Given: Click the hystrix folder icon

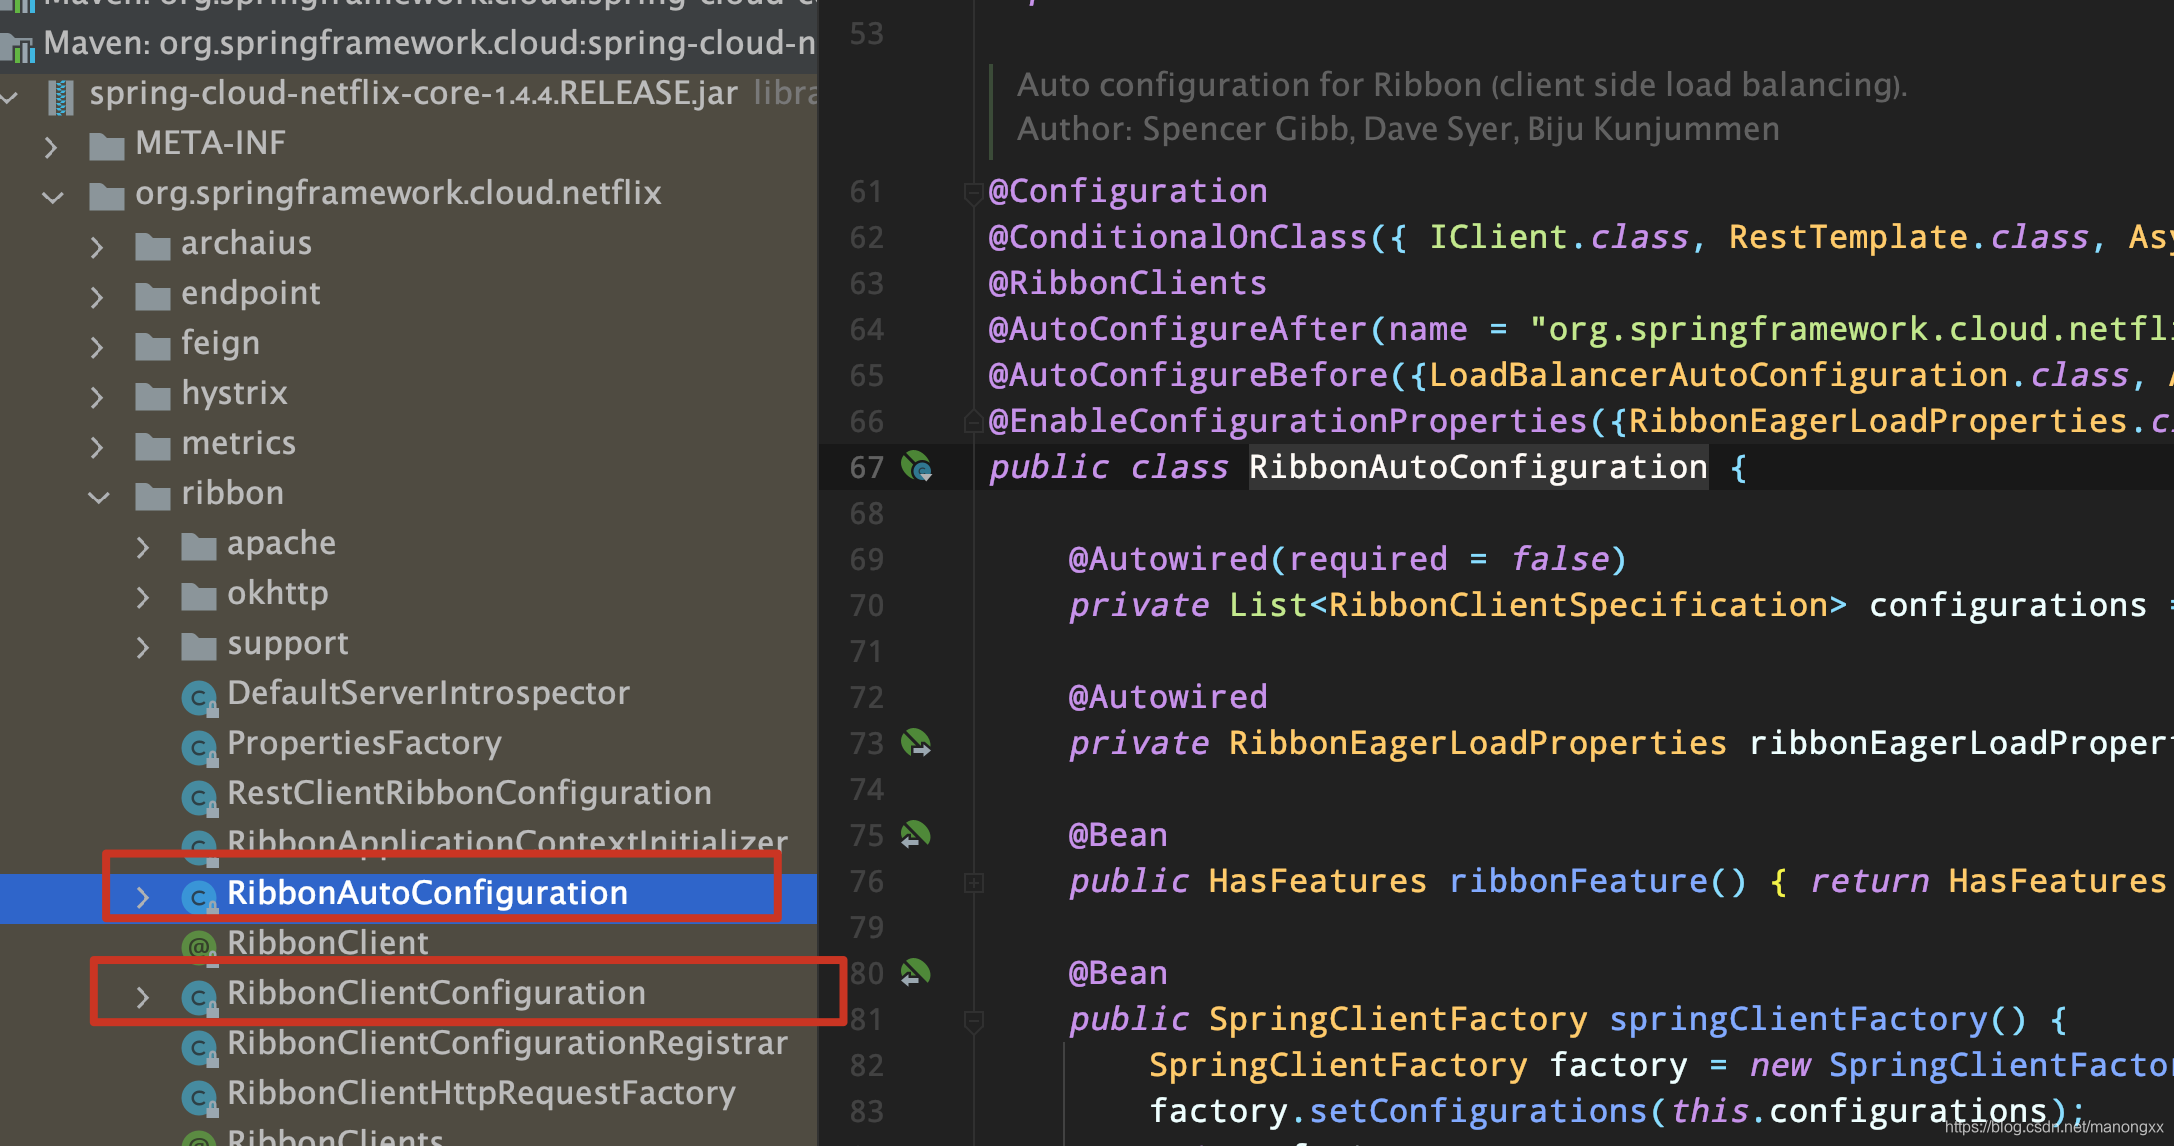Looking at the screenshot, I should coord(152,396).
